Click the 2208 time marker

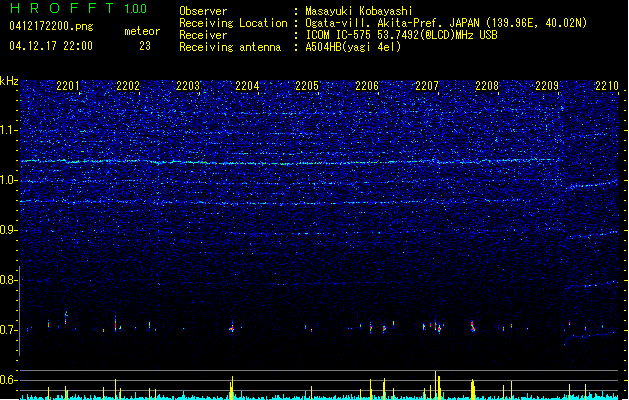487,86
